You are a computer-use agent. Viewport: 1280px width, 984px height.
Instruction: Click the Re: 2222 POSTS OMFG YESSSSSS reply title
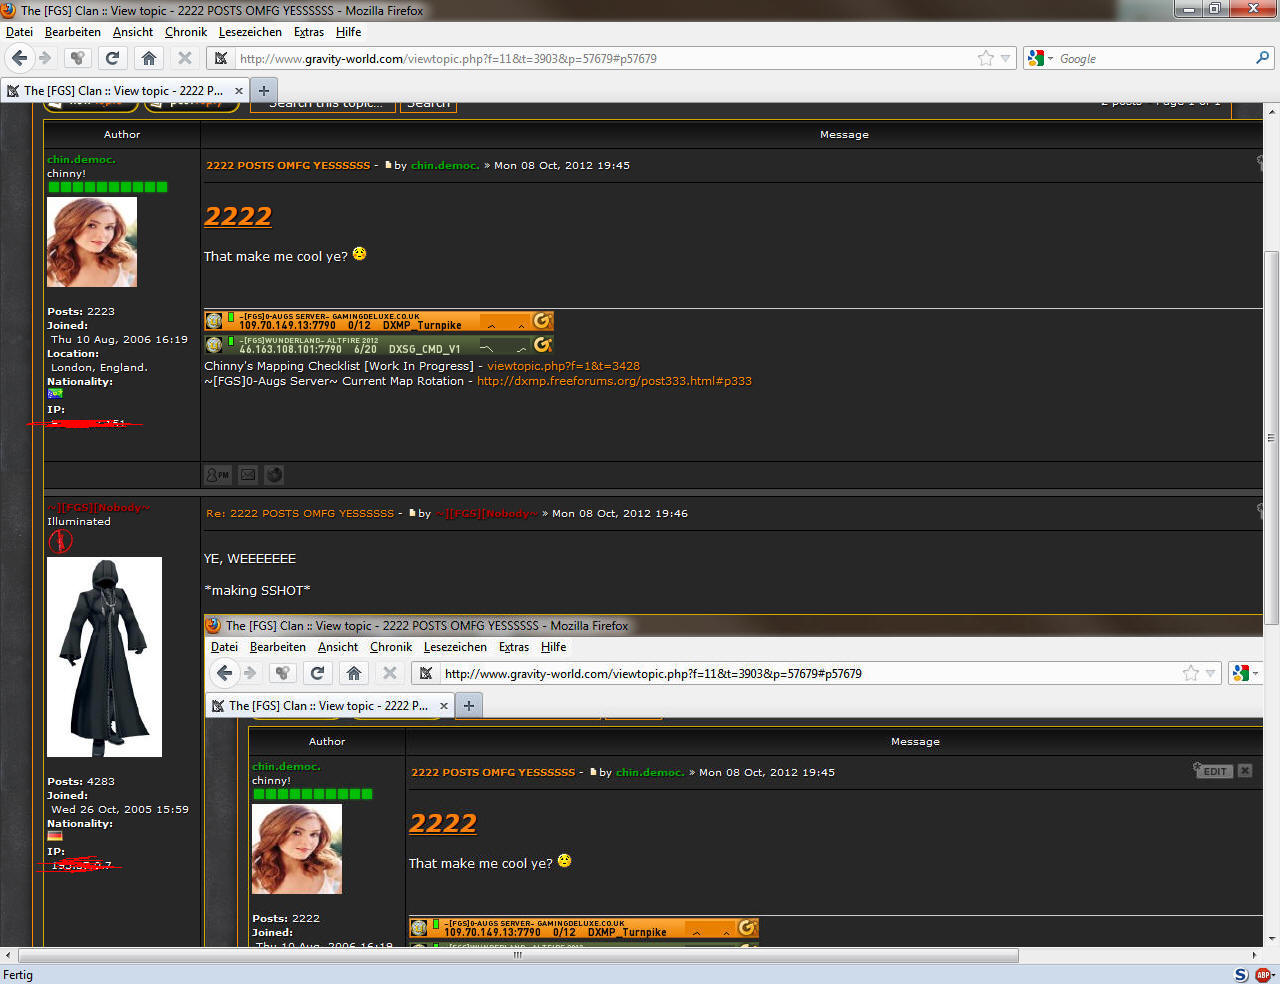[x=300, y=514]
